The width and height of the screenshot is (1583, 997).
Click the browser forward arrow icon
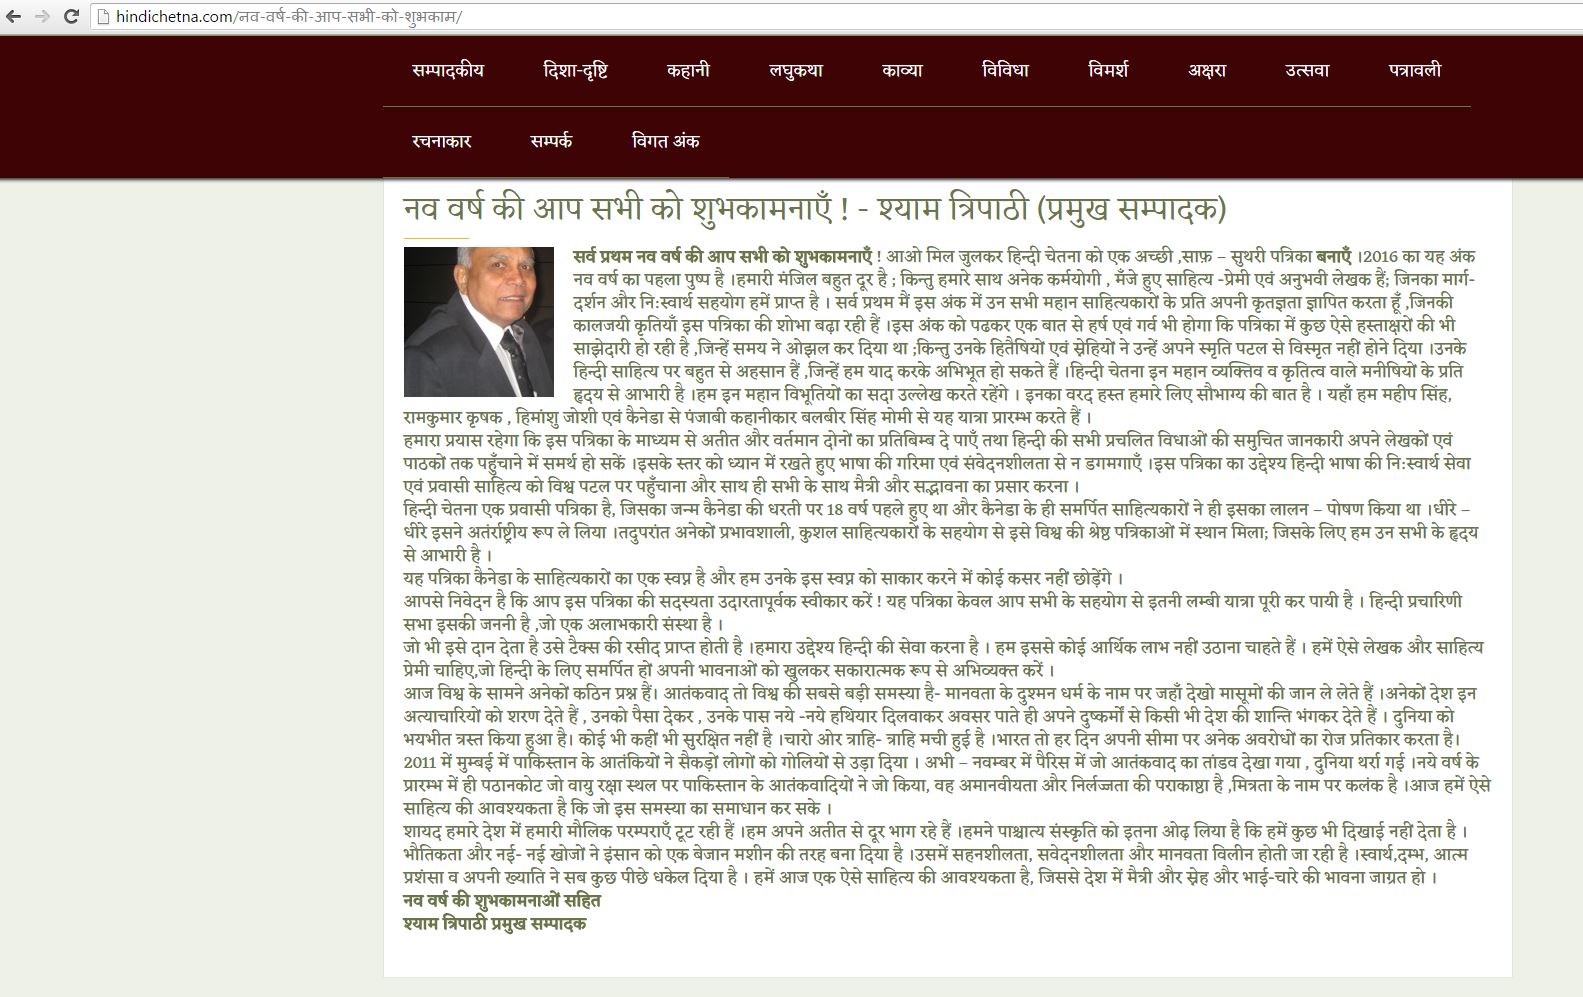pyautogui.click(x=42, y=17)
